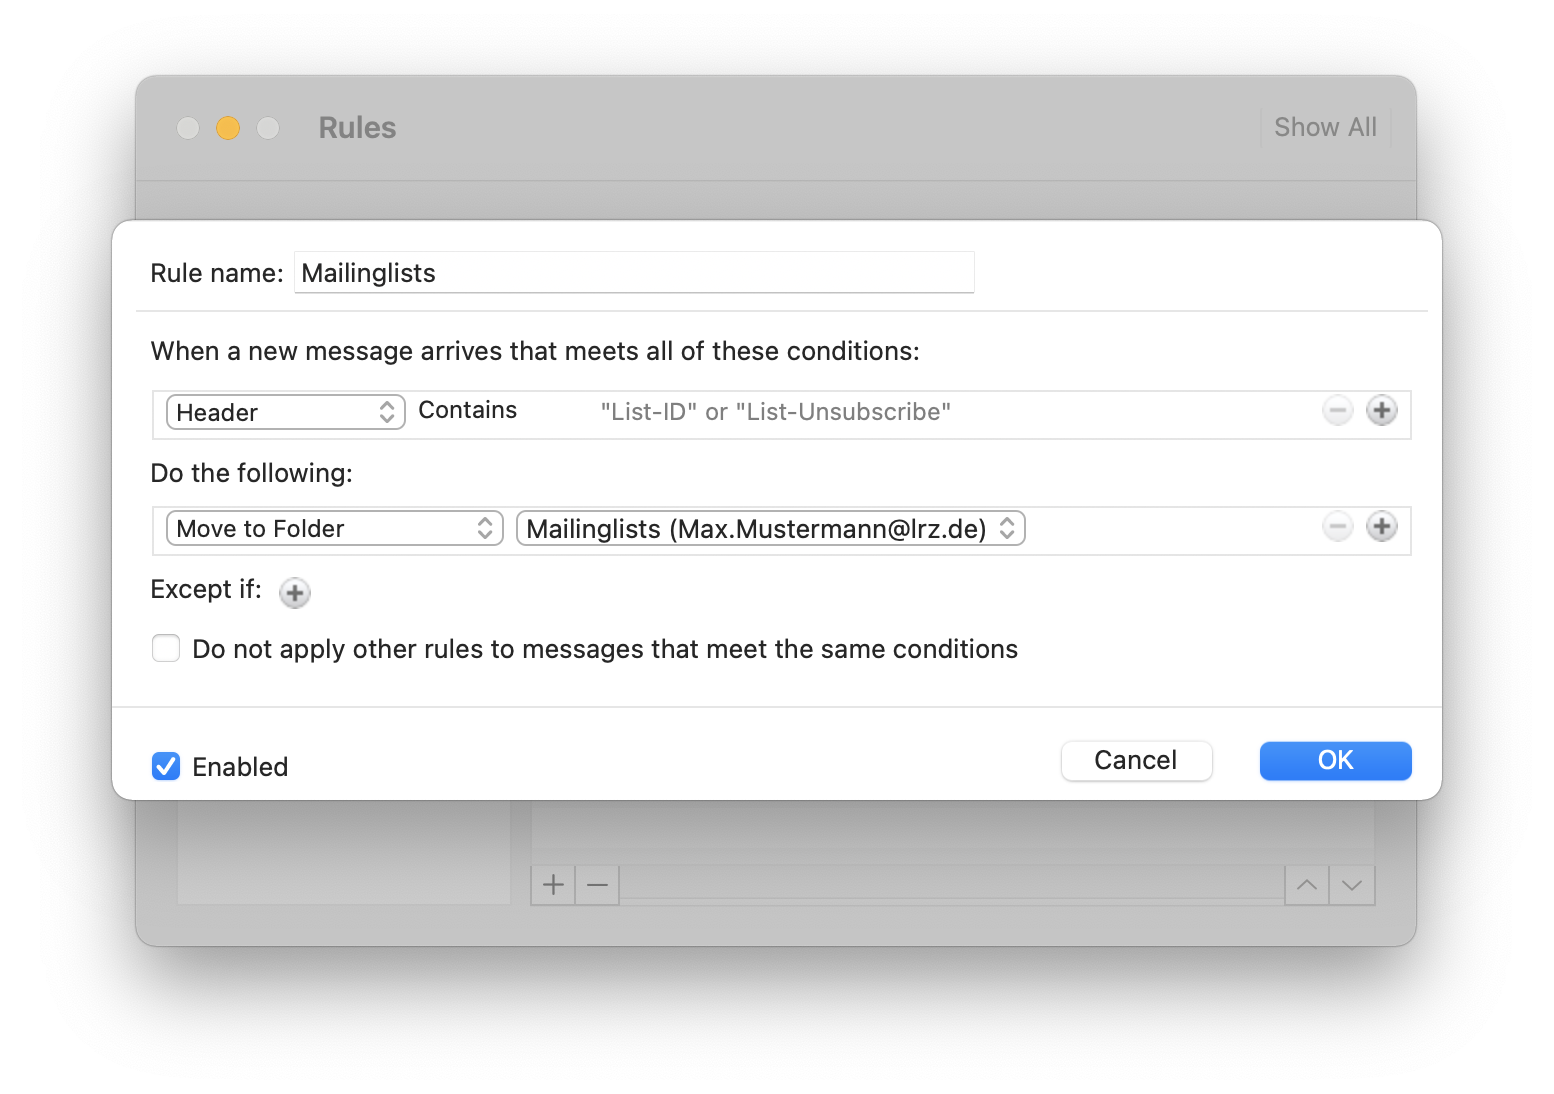This screenshot has width=1554, height=1094.
Task: Remove the Header condition via minus icon
Action: [1337, 410]
